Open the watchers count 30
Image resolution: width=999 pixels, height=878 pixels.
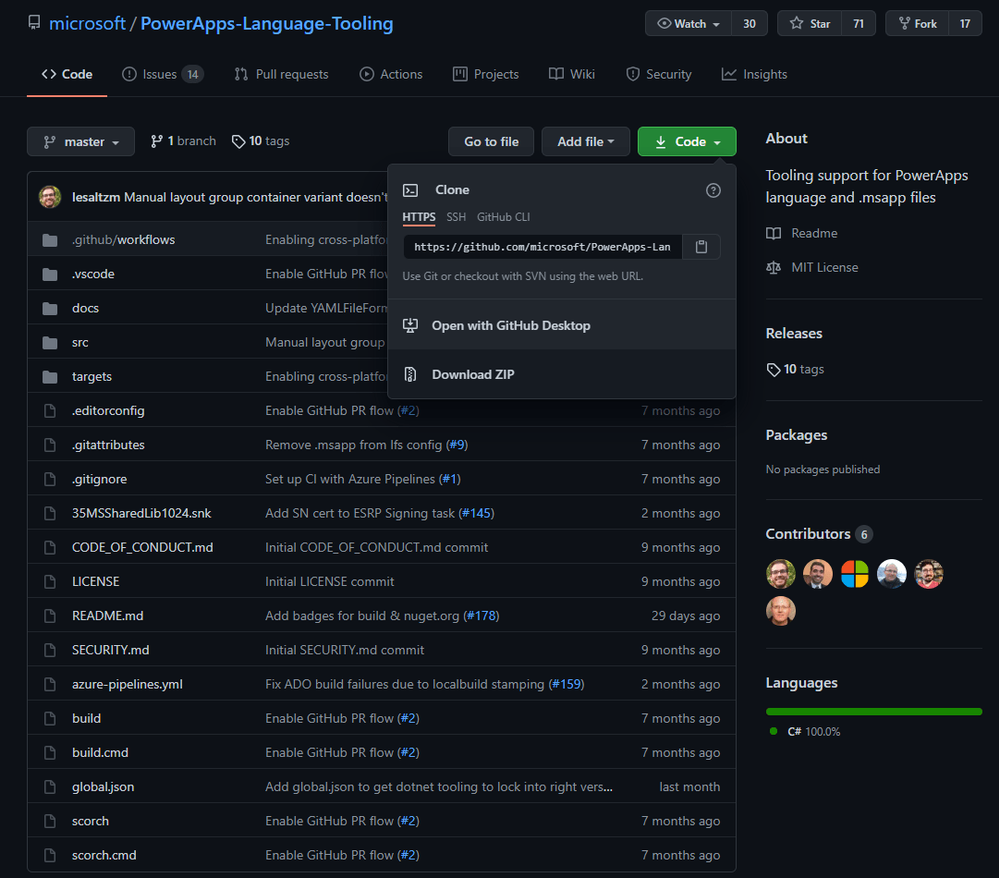pos(749,24)
